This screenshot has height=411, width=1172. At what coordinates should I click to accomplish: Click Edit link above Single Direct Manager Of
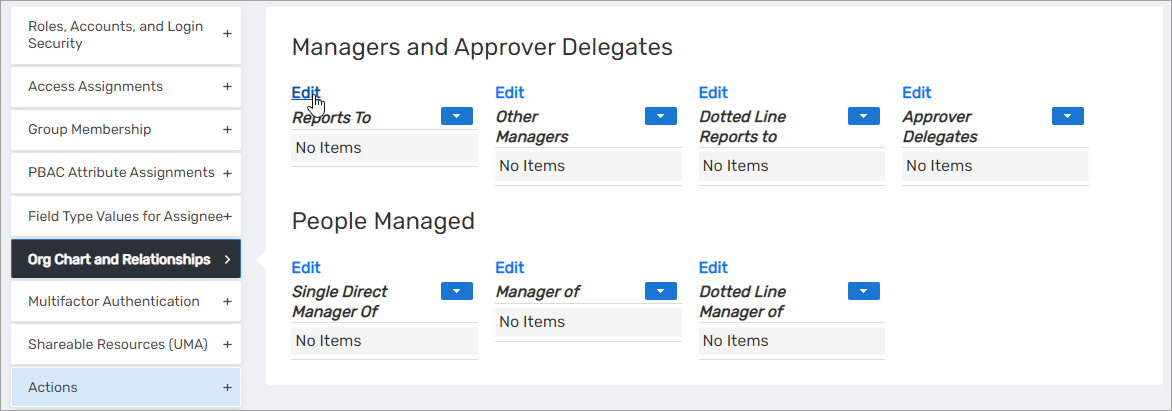[x=305, y=267]
